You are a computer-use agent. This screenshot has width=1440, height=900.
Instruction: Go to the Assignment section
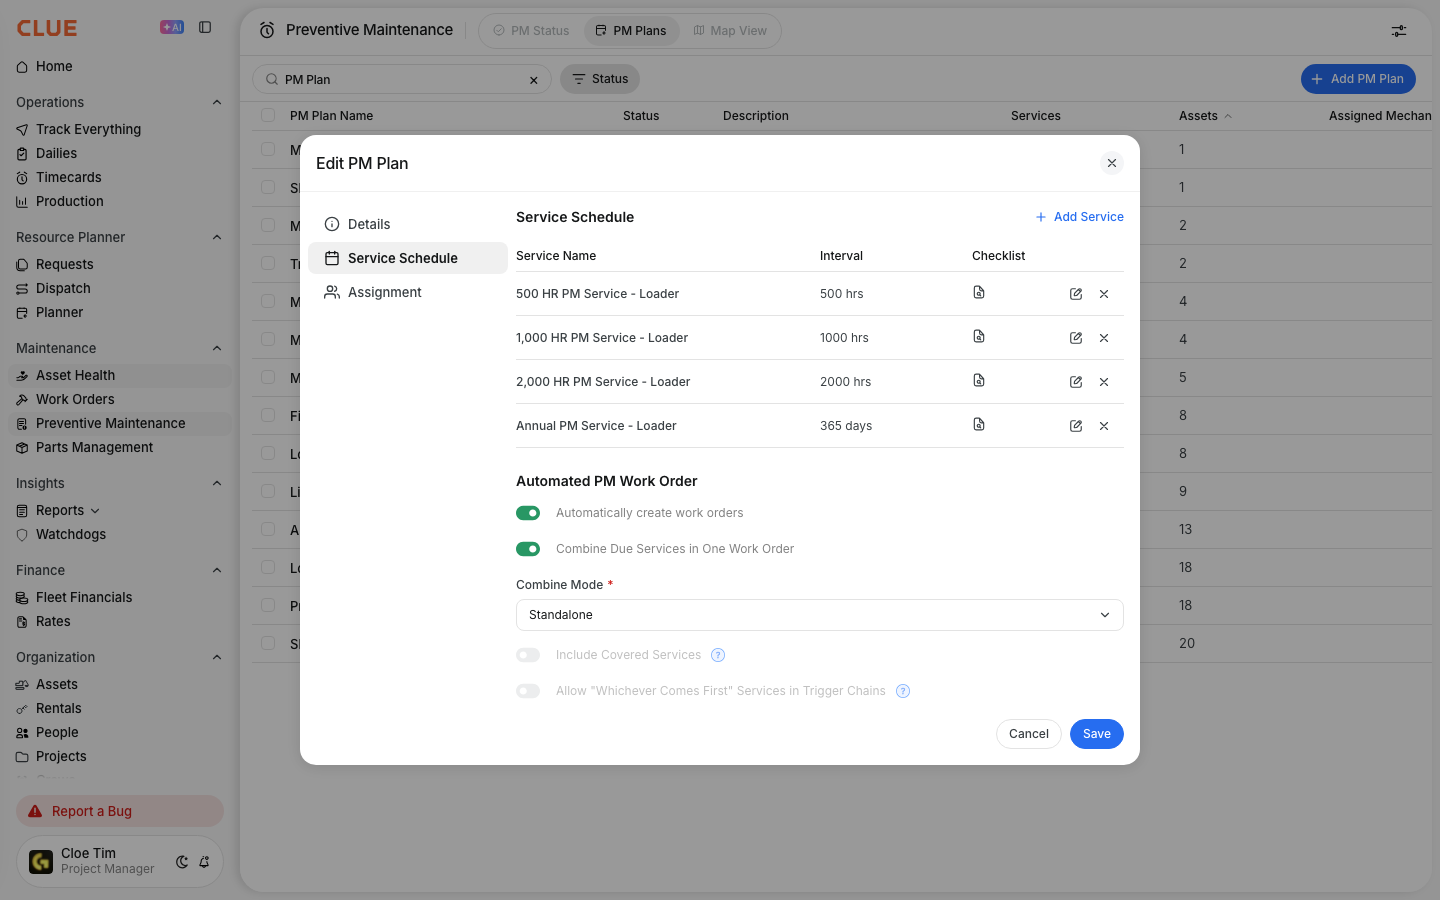[408, 292]
